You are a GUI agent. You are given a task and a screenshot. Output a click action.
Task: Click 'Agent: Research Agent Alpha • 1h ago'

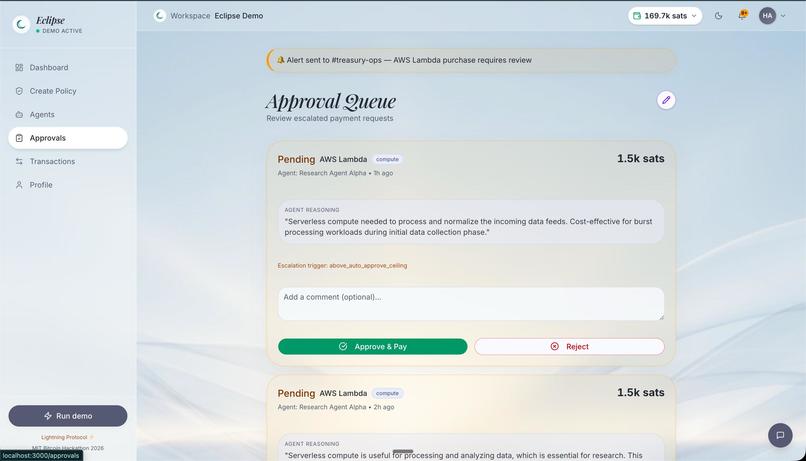(x=335, y=173)
